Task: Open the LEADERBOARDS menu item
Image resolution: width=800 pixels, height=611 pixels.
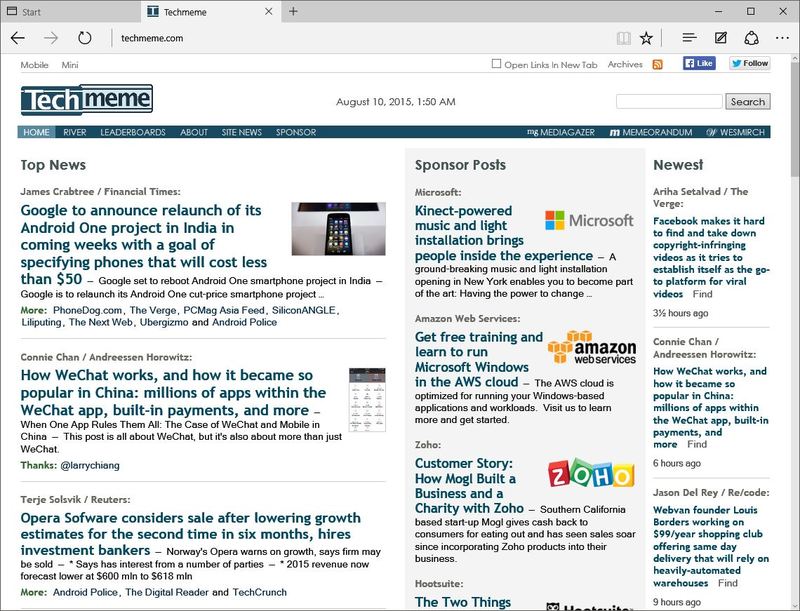Action: (x=133, y=132)
